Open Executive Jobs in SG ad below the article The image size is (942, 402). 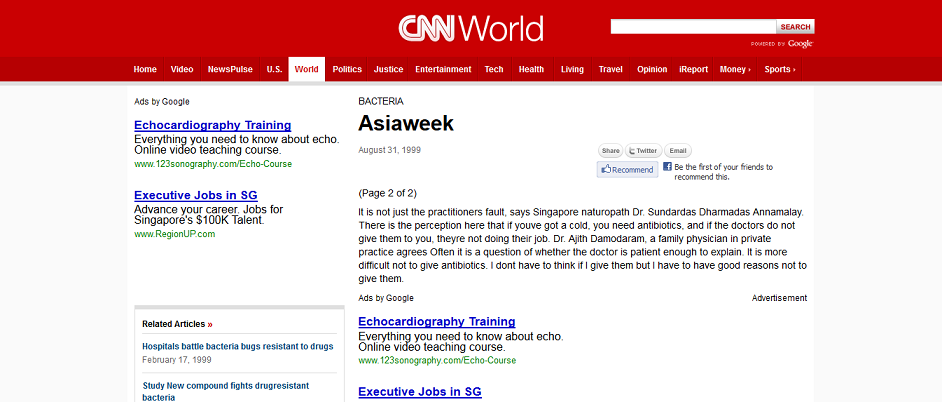tap(420, 392)
